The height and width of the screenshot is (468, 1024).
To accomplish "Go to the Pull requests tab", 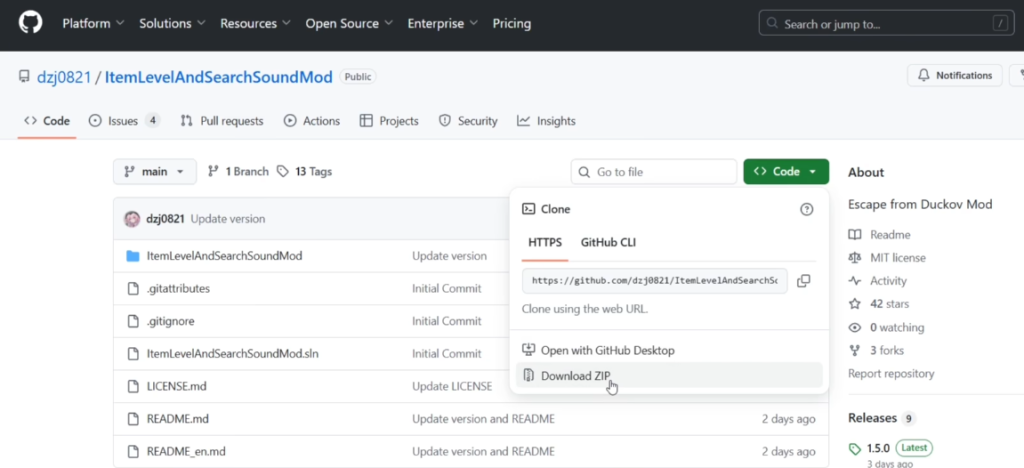I will (222, 121).
